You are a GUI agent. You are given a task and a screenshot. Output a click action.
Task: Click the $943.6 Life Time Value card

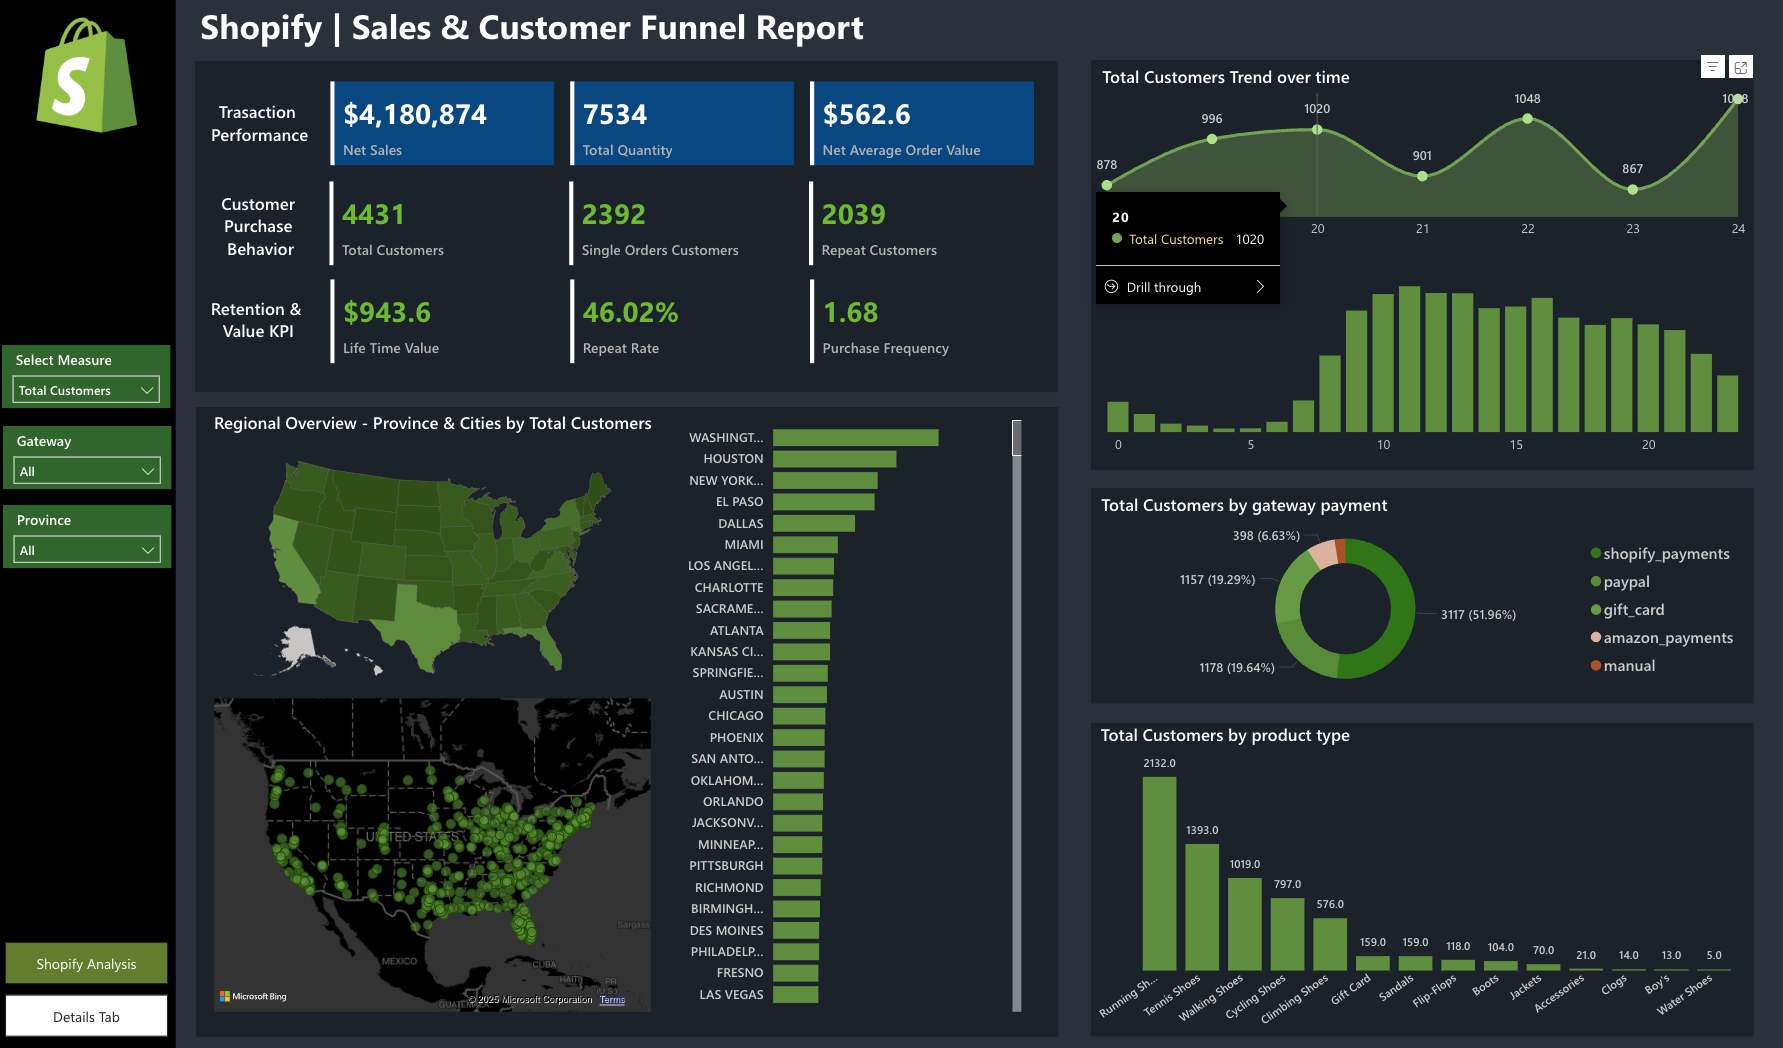click(443, 321)
